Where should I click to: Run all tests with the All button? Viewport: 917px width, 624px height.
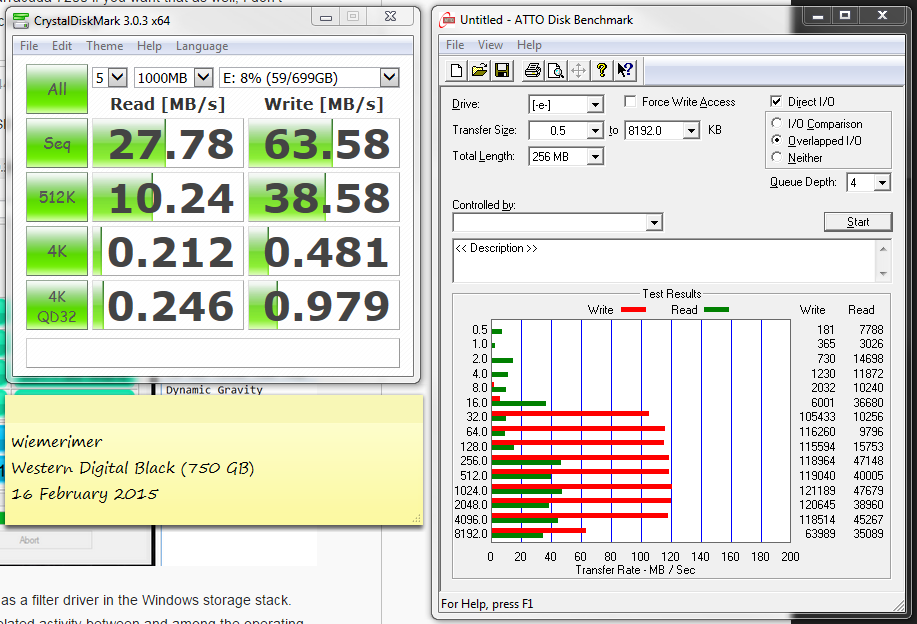click(57, 88)
